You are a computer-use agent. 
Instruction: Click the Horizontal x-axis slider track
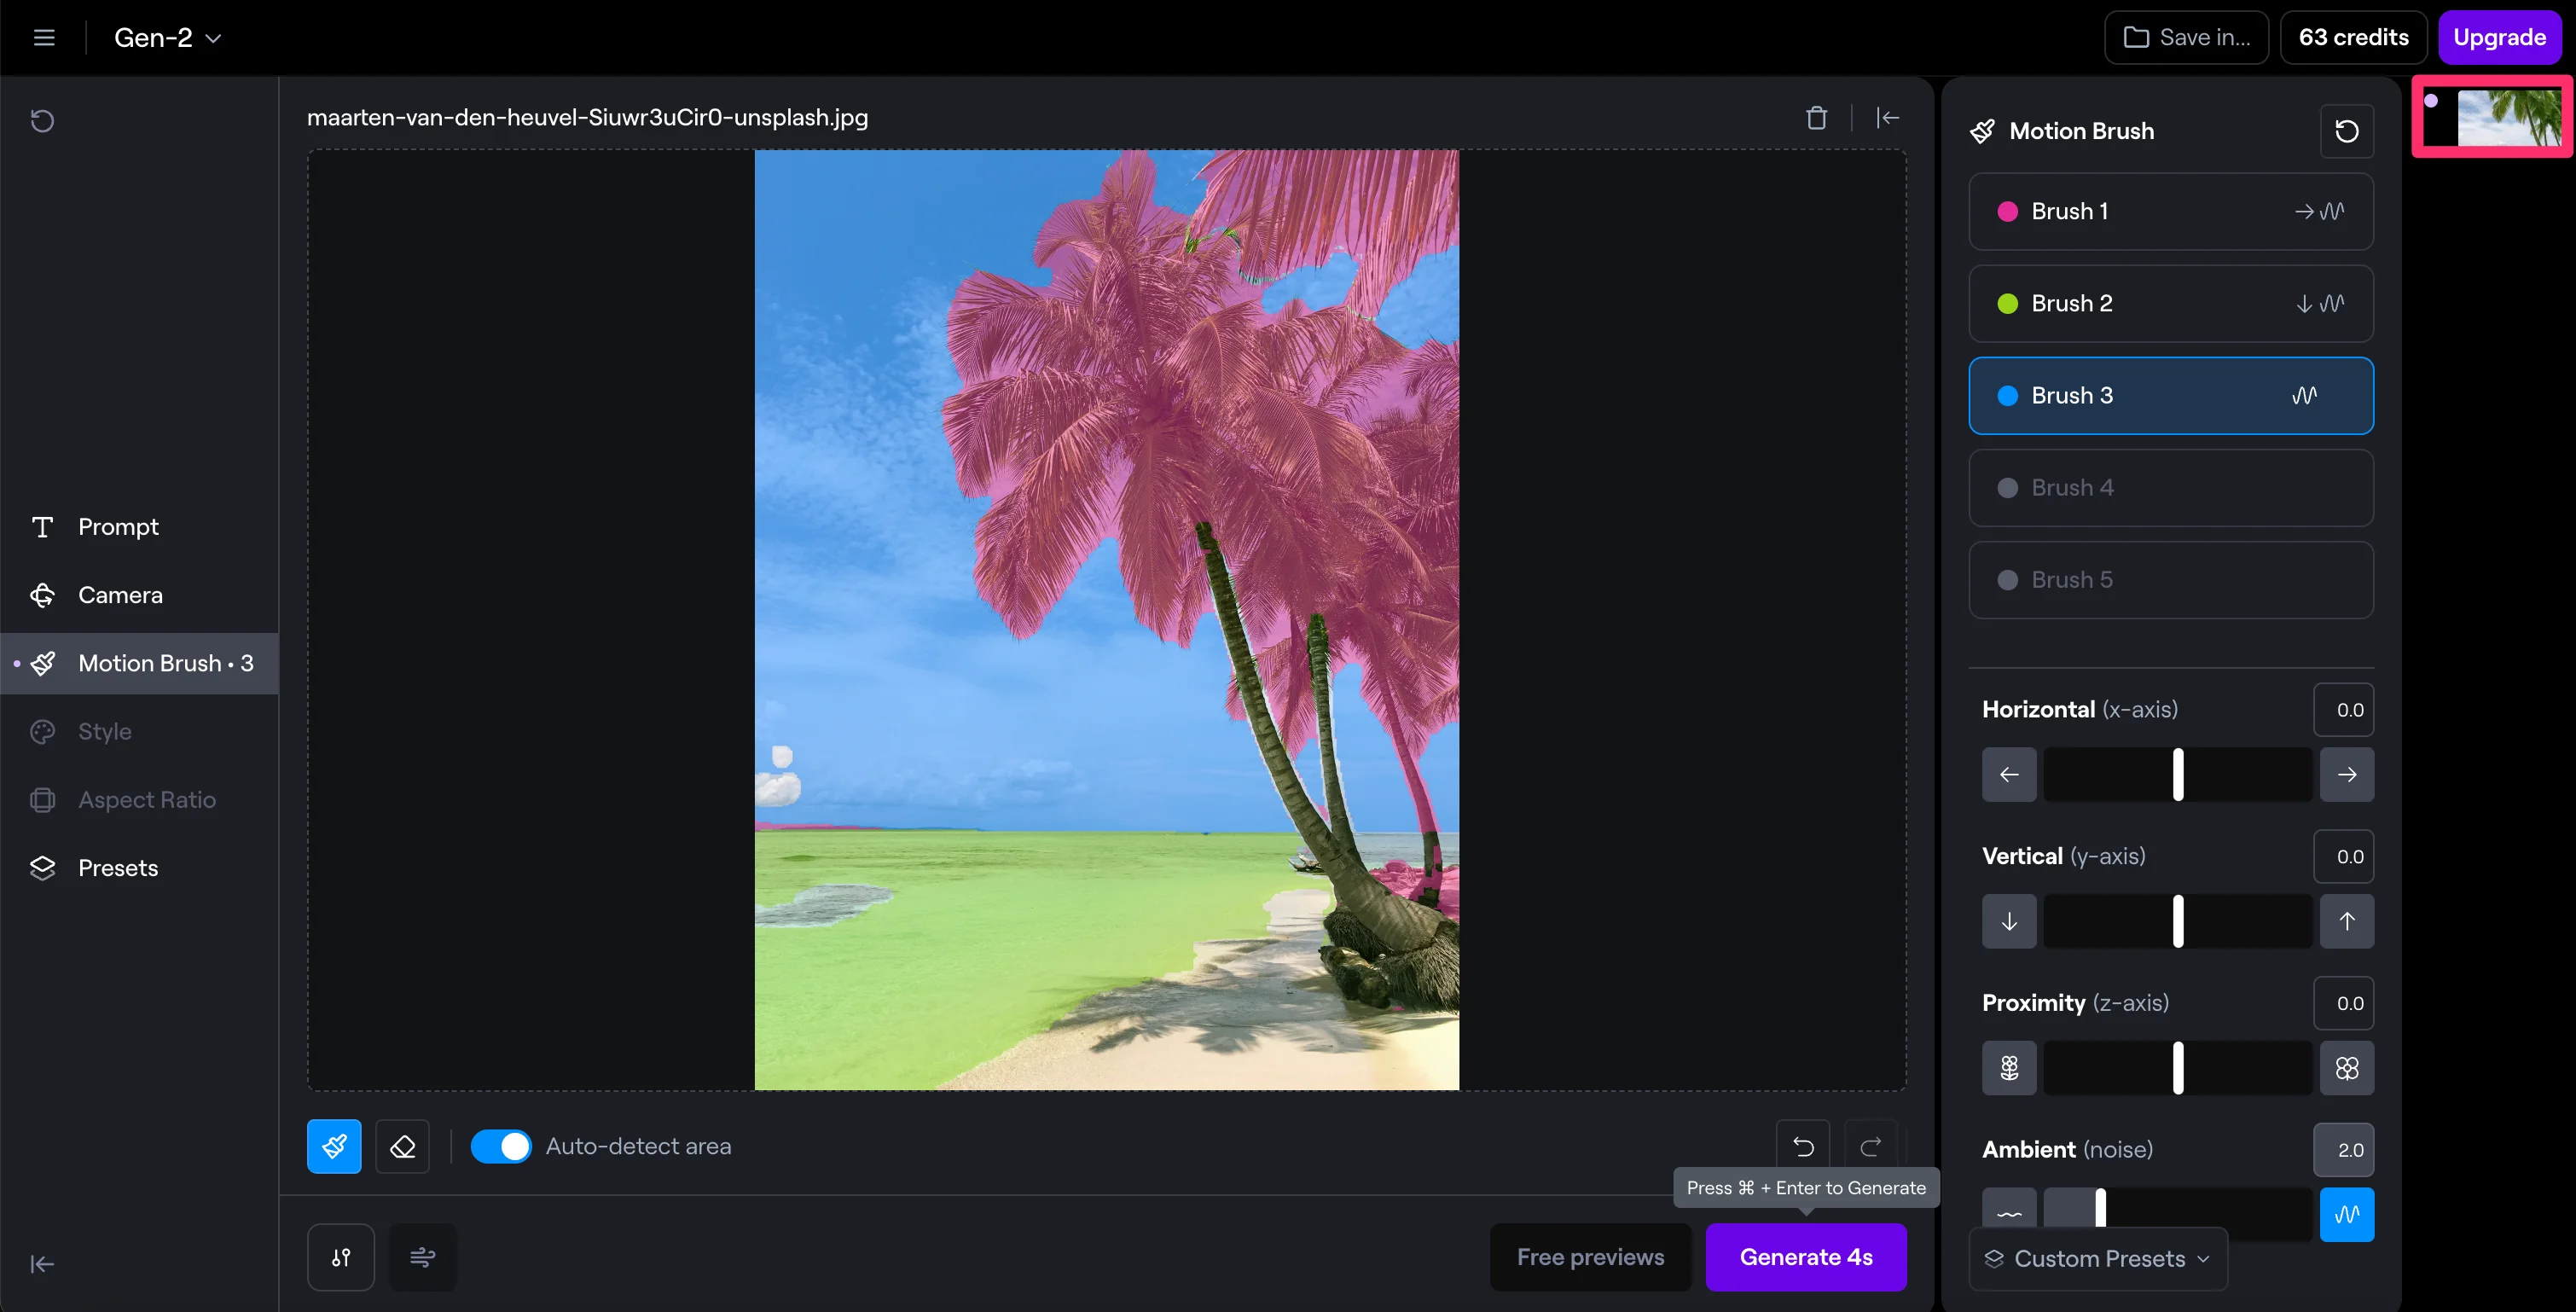(2177, 774)
